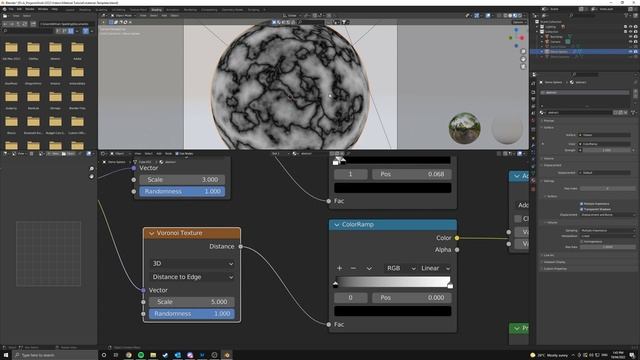The width and height of the screenshot is (640, 360).
Task: Click the pan (hand) viewport icon
Action: (523, 59)
